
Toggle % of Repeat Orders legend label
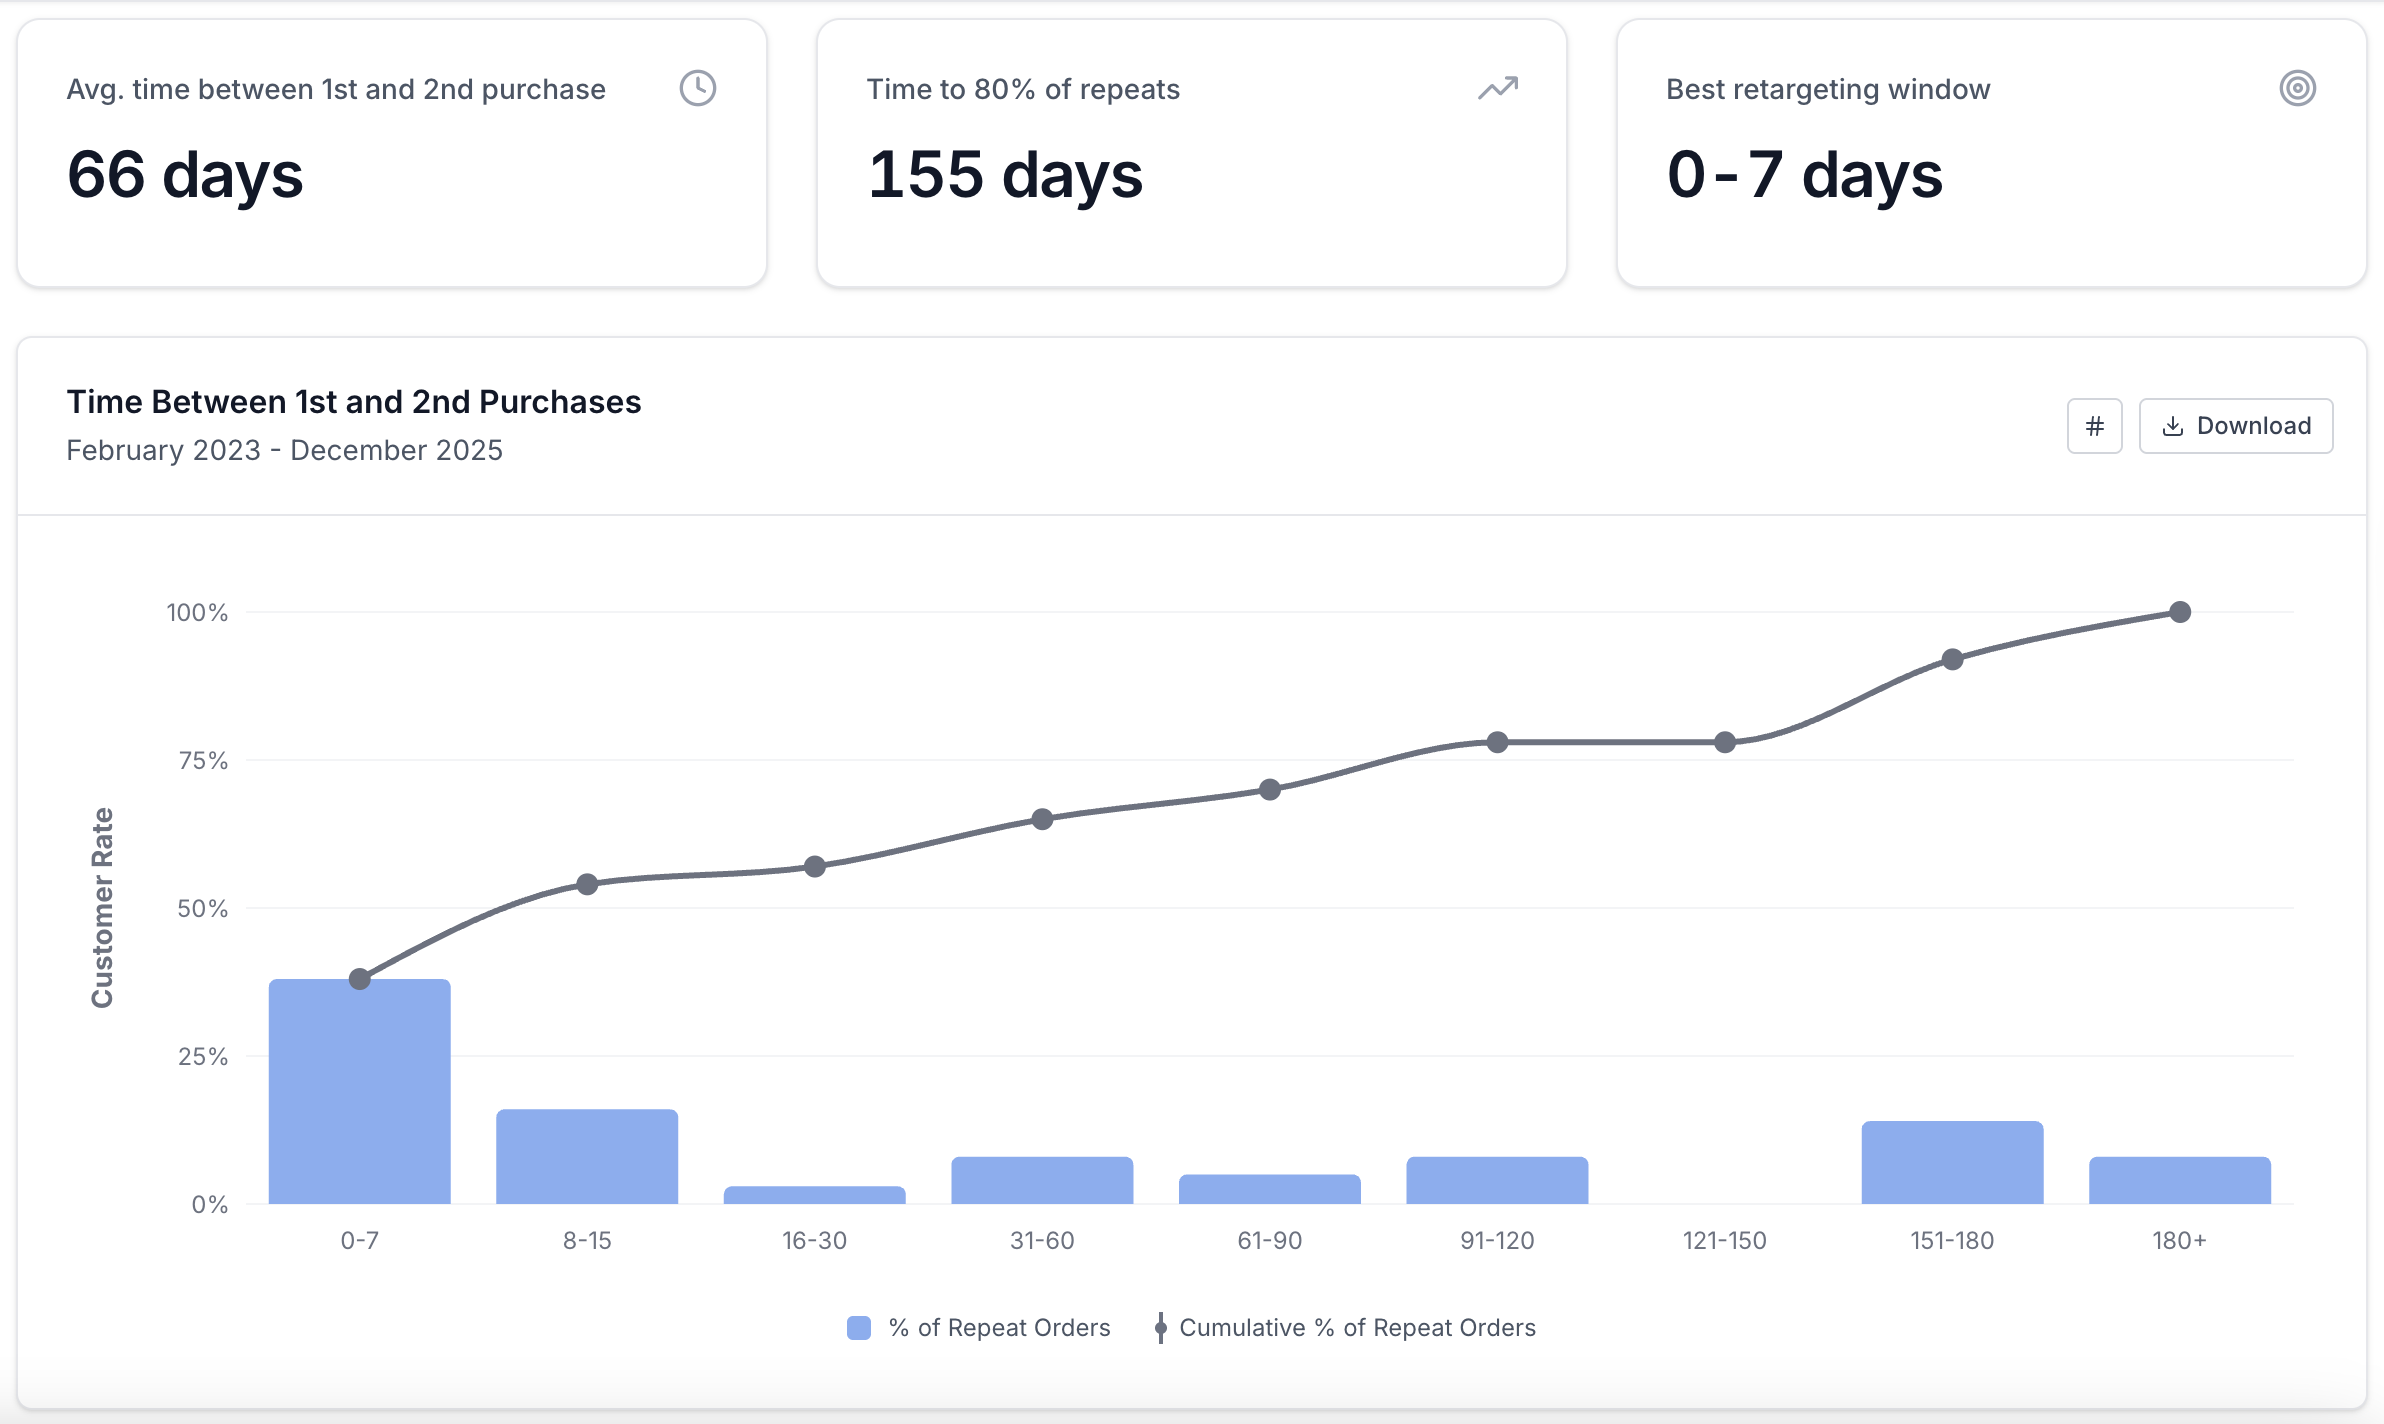coord(999,1327)
